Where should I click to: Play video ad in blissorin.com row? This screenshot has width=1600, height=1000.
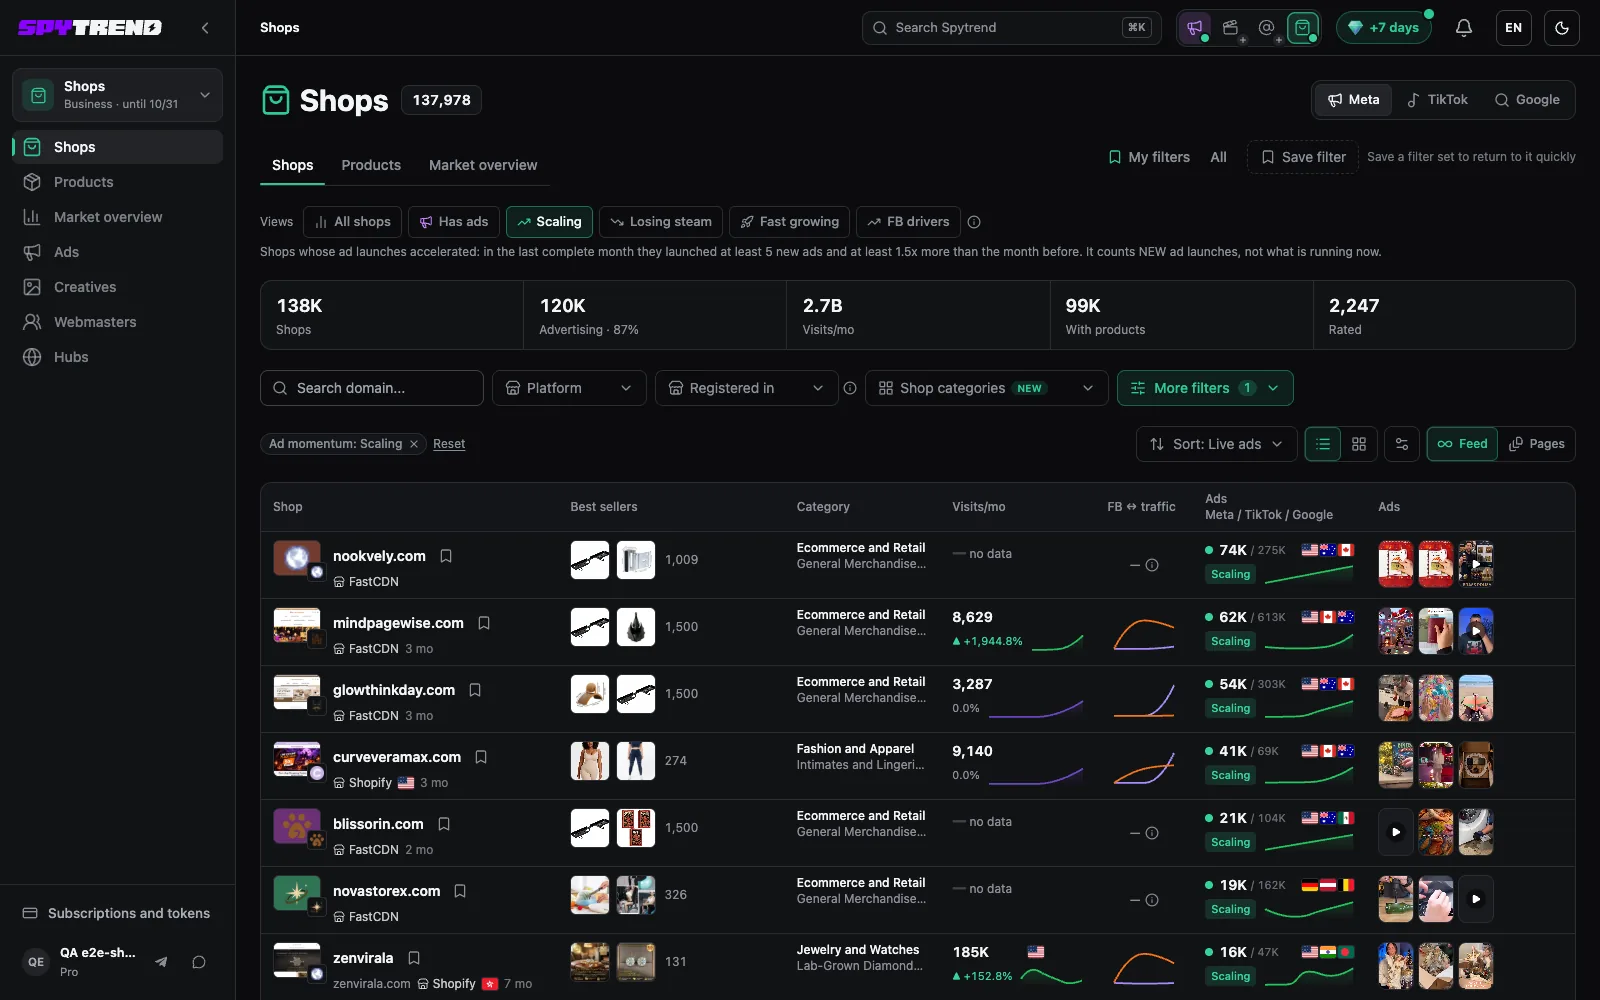click(x=1396, y=832)
